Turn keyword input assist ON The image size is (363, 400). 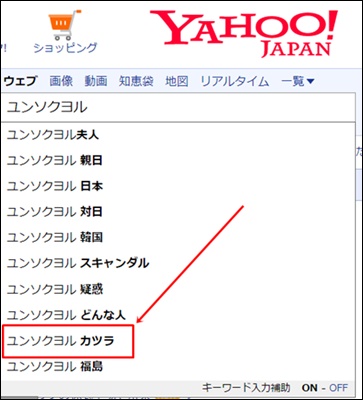click(x=309, y=388)
